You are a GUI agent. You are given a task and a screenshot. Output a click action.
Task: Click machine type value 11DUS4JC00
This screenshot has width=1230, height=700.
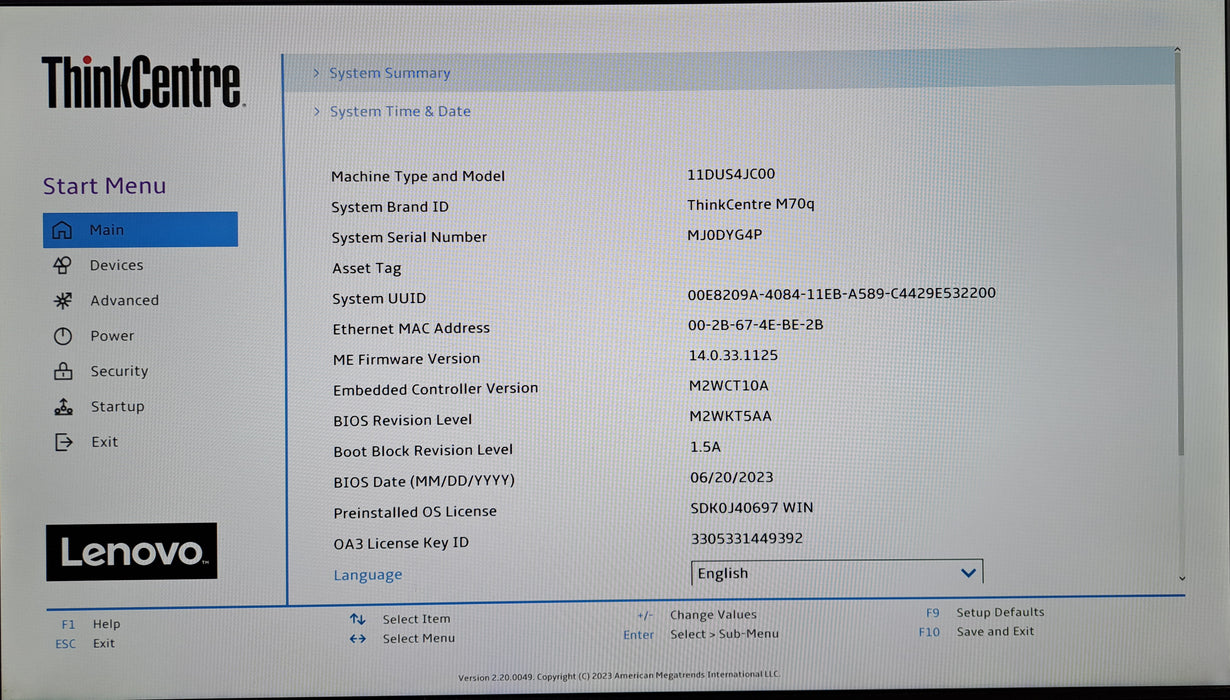click(731, 174)
